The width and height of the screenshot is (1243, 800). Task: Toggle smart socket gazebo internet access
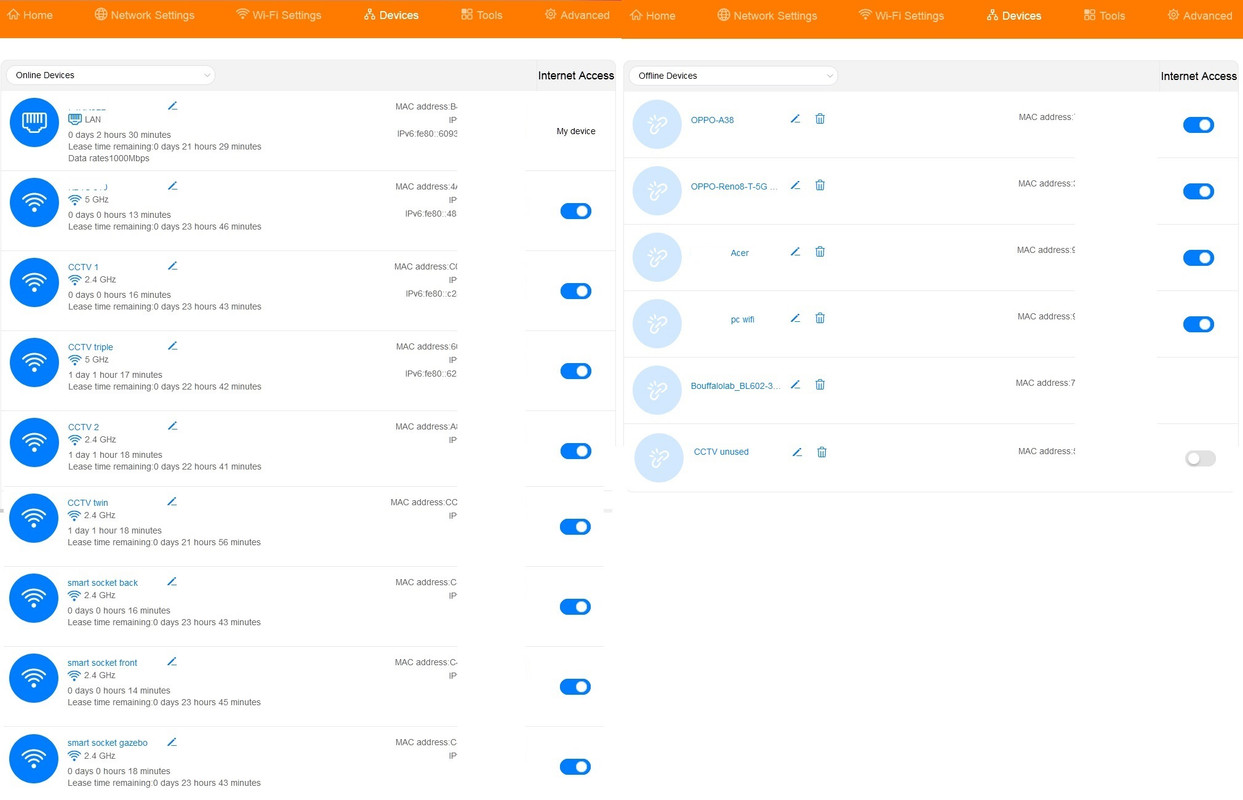click(575, 767)
